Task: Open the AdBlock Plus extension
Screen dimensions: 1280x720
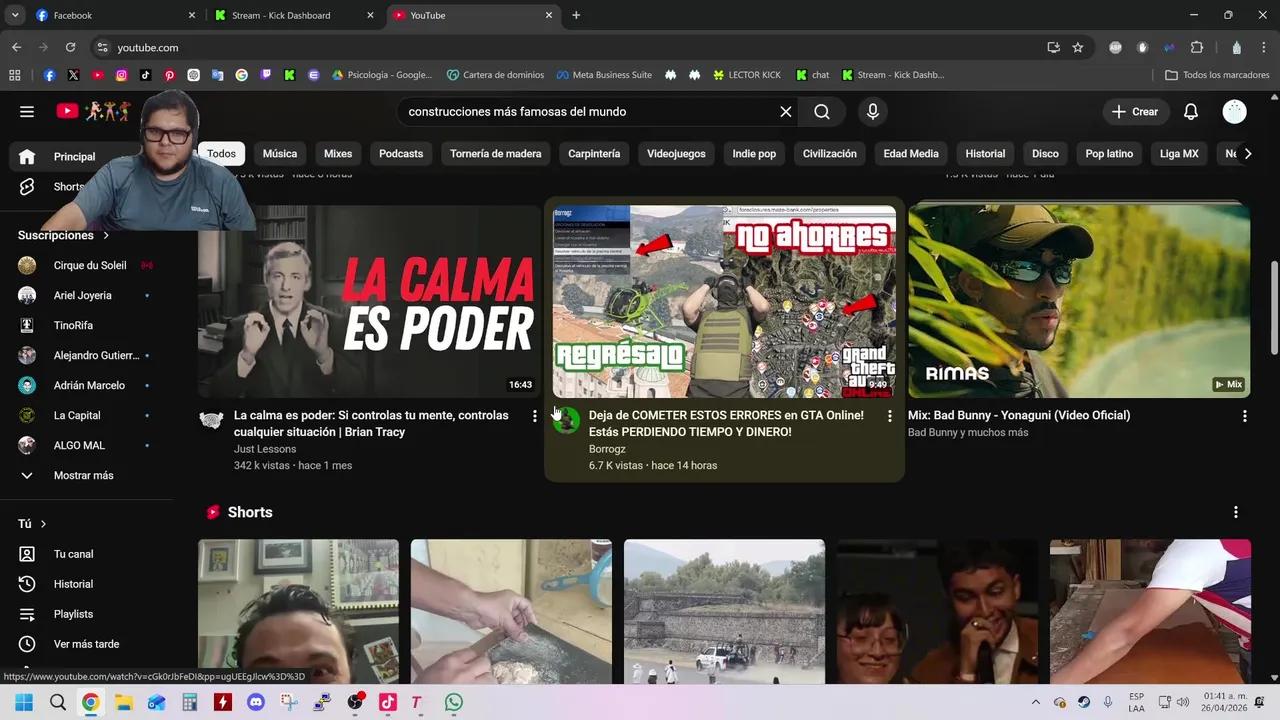Action: click(x=1116, y=47)
